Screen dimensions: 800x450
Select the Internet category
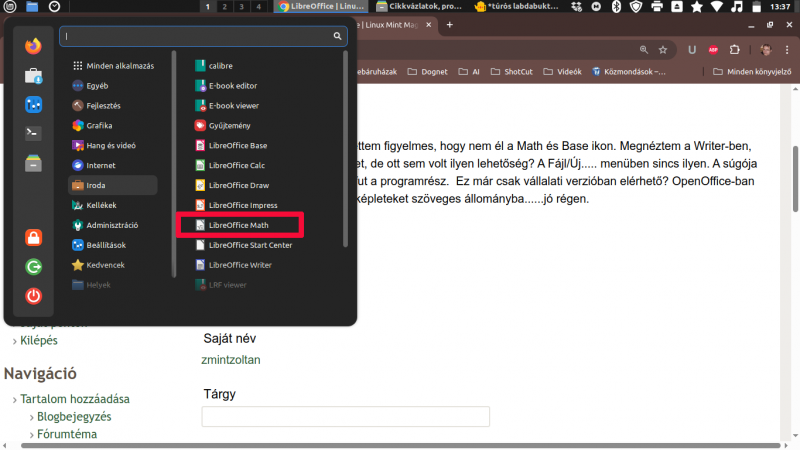[113, 165]
